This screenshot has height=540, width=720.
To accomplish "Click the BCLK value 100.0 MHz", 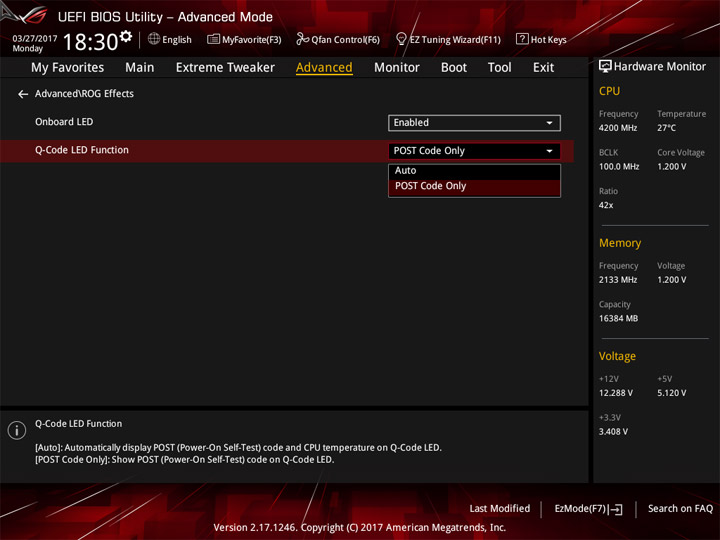I will [x=619, y=166].
